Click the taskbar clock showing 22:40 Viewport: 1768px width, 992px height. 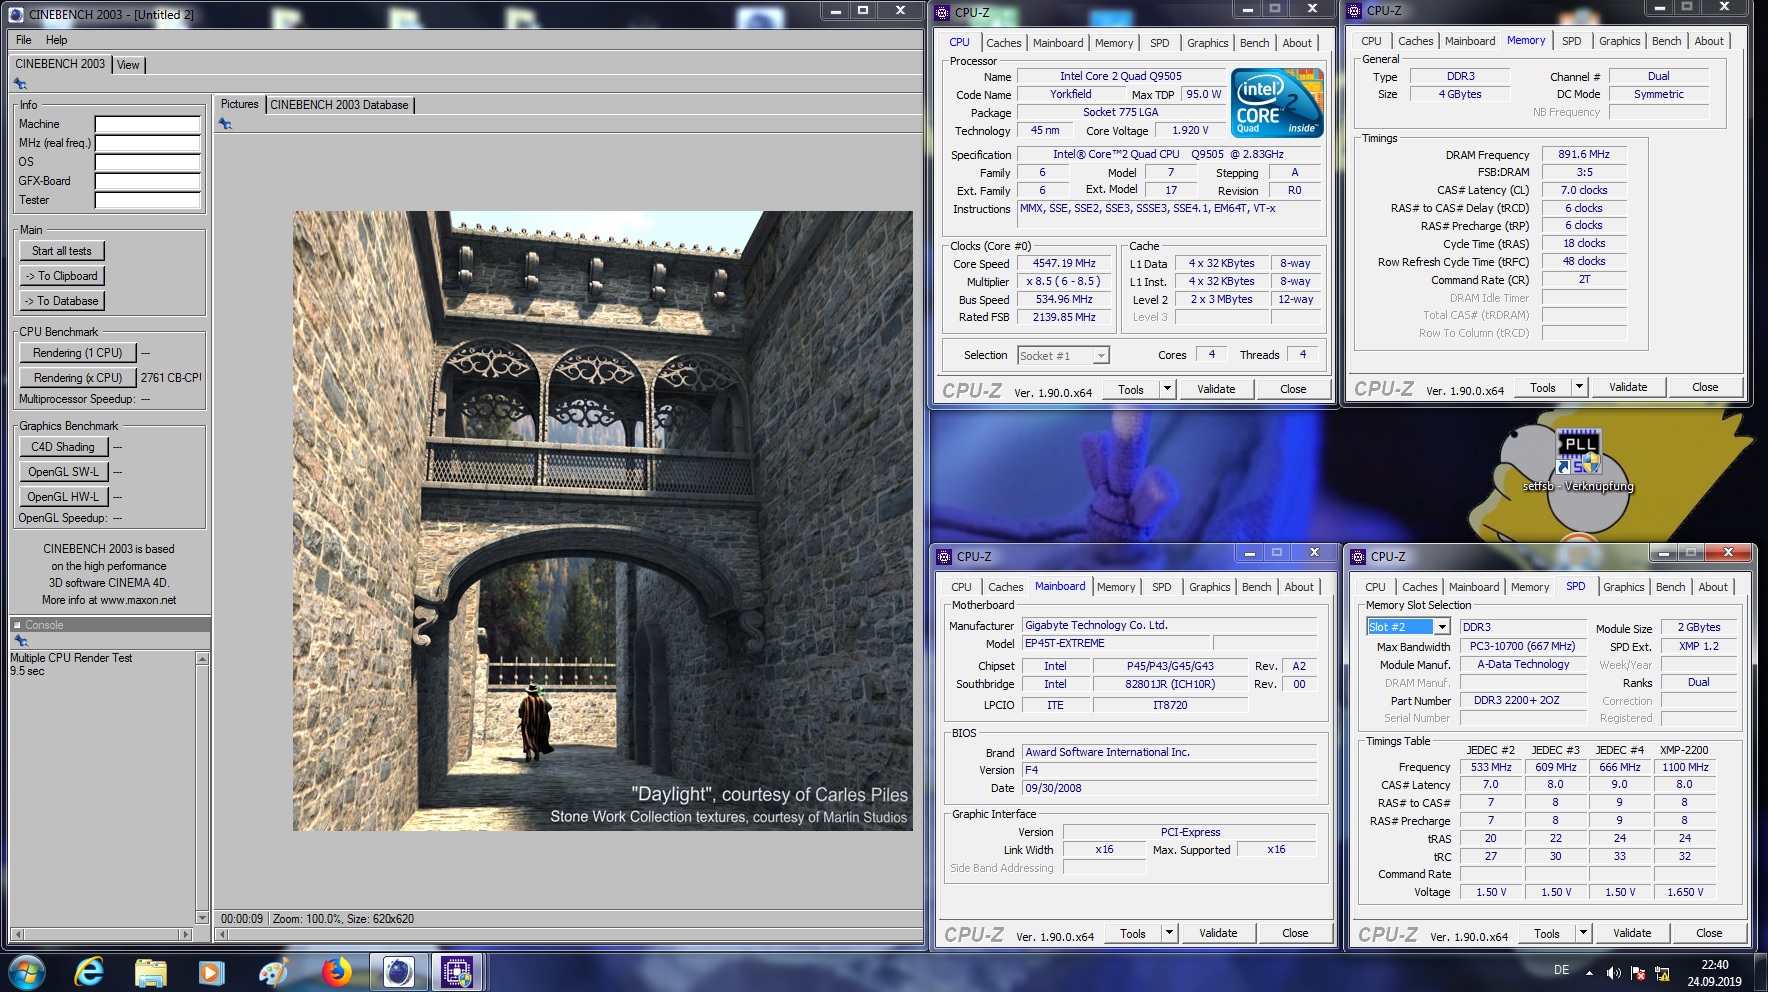(1714, 973)
